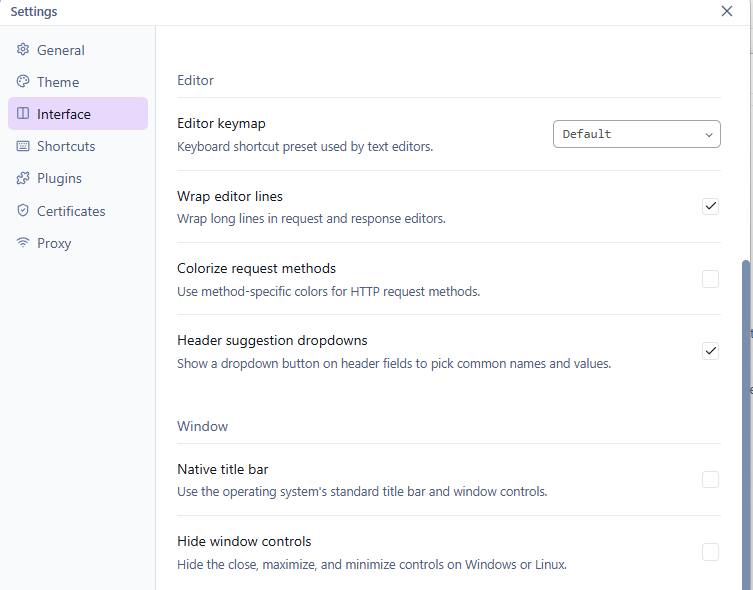This screenshot has height=590, width=753.
Task: Click 'Show a dropdown button on header fields' text
Action: (394, 363)
